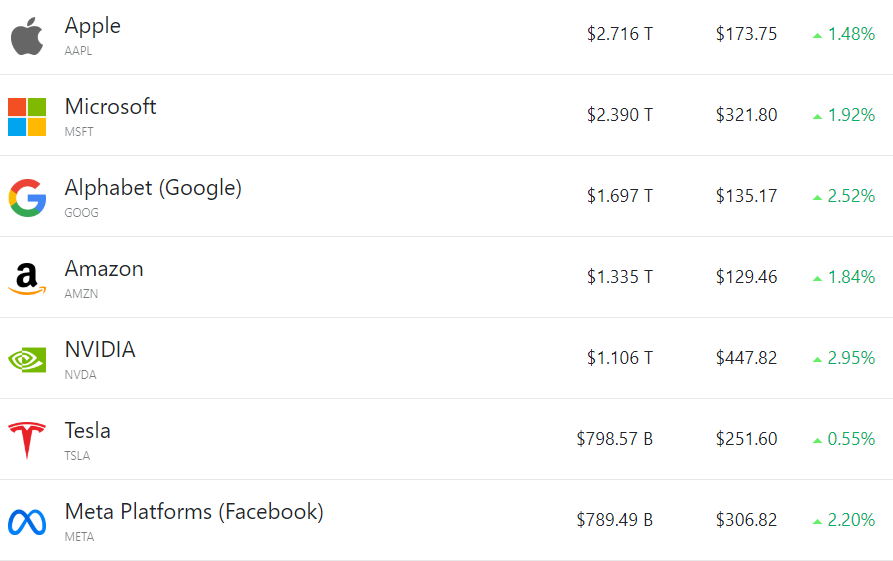The image size is (893, 561).
Task: Open the Amazon company link
Action: coord(104,269)
